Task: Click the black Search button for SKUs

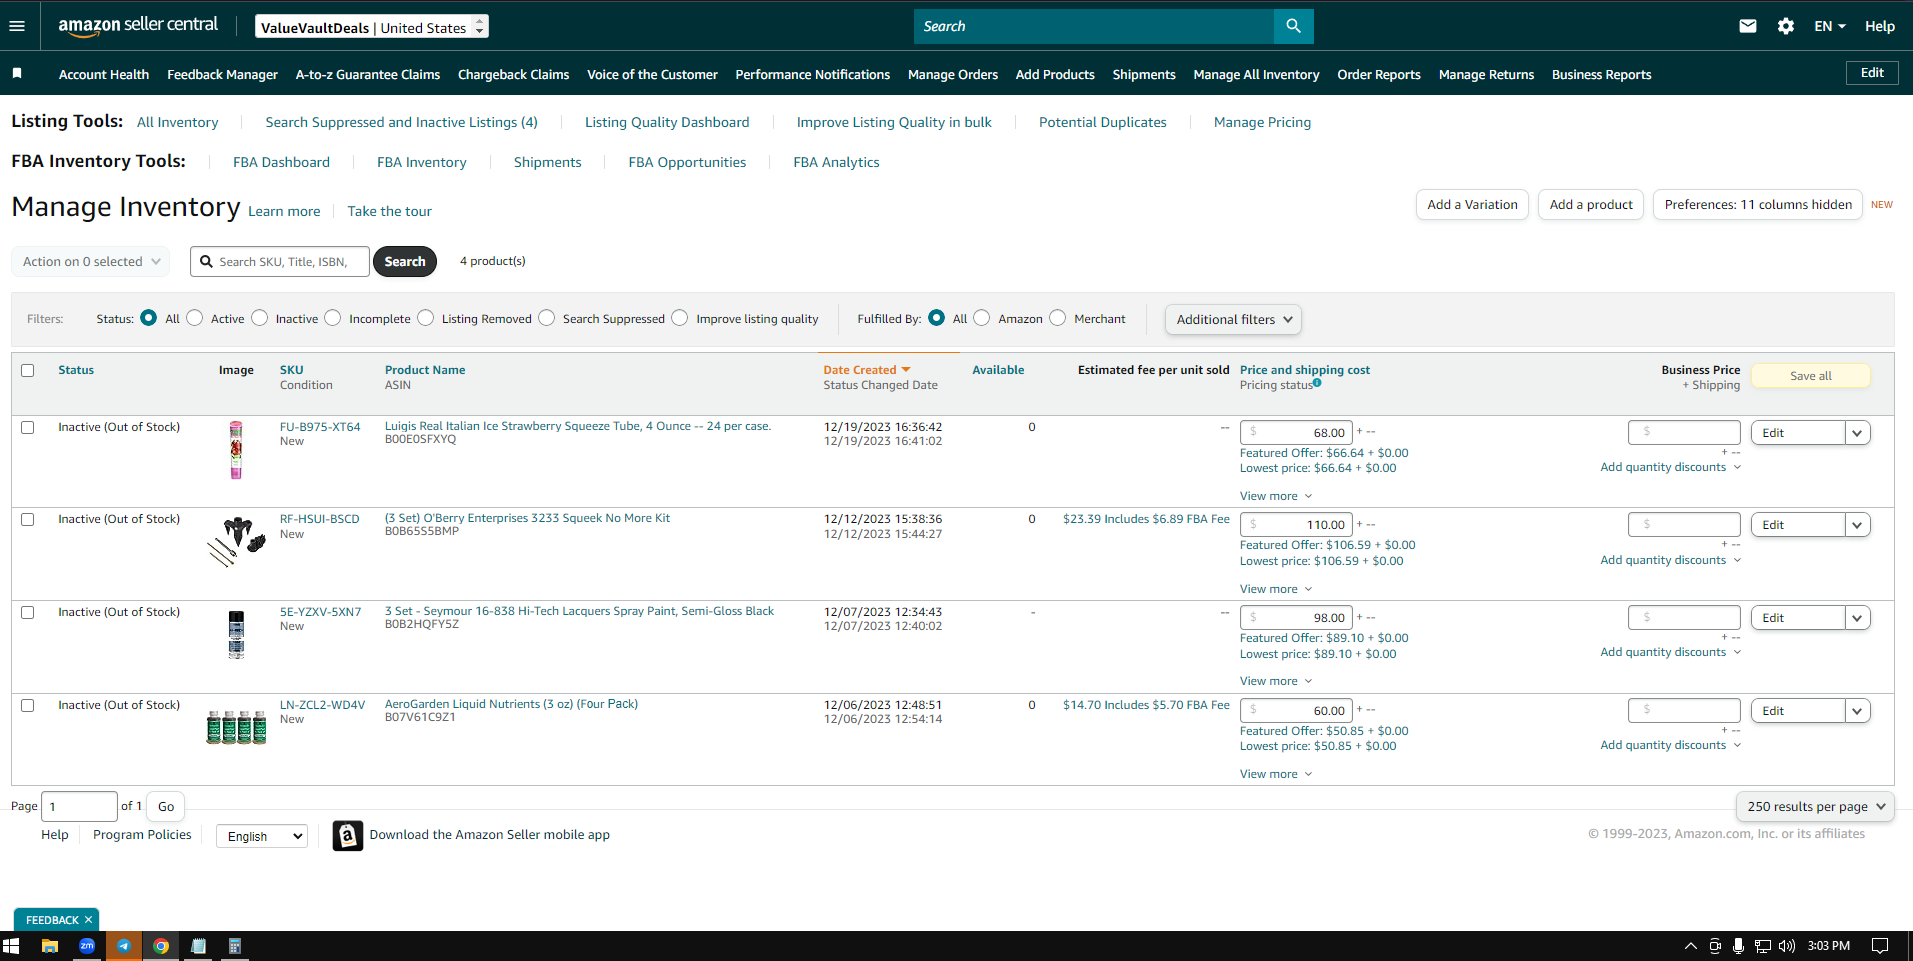Action: tap(405, 262)
